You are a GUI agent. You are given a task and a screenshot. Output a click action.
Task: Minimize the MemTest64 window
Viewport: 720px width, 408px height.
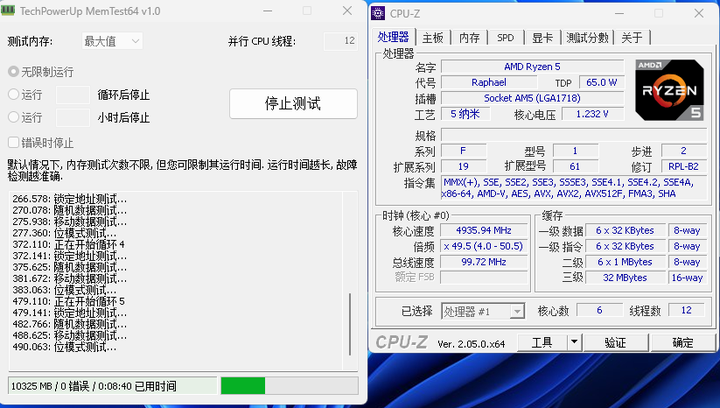[x=268, y=11]
